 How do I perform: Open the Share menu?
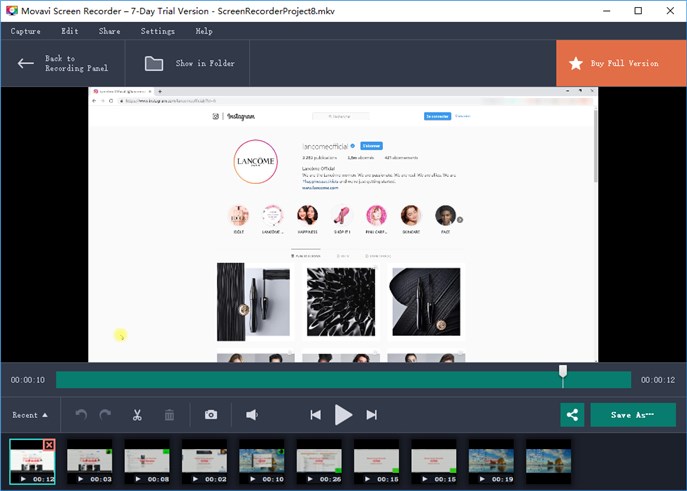pyautogui.click(x=110, y=31)
